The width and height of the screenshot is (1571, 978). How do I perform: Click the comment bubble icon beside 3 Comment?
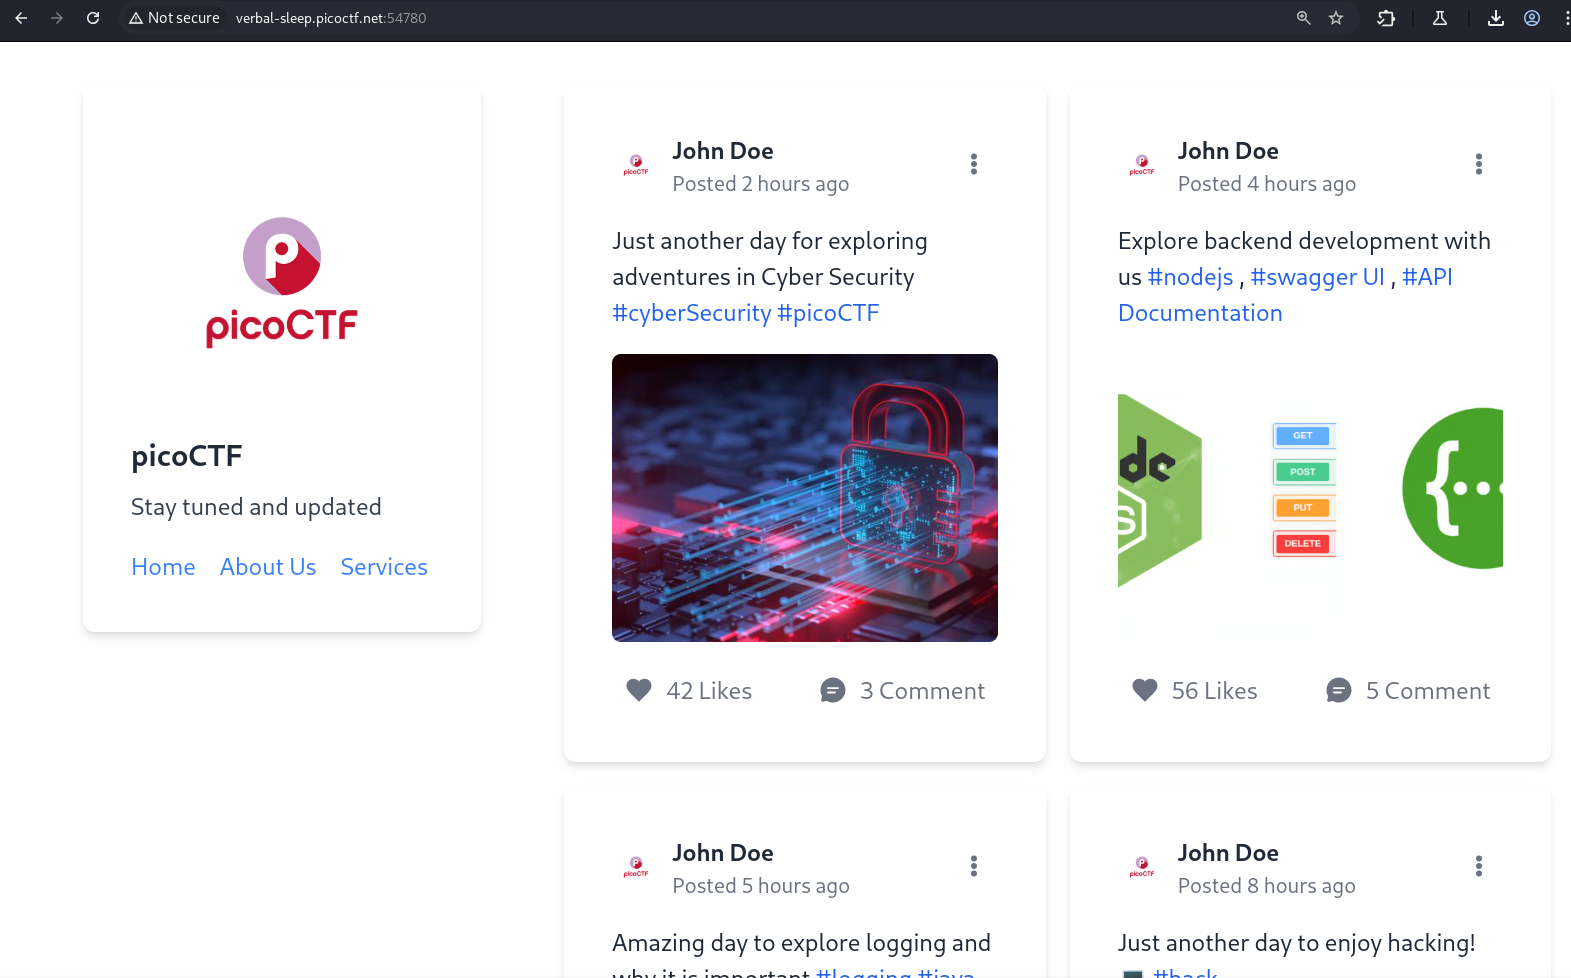832,690
